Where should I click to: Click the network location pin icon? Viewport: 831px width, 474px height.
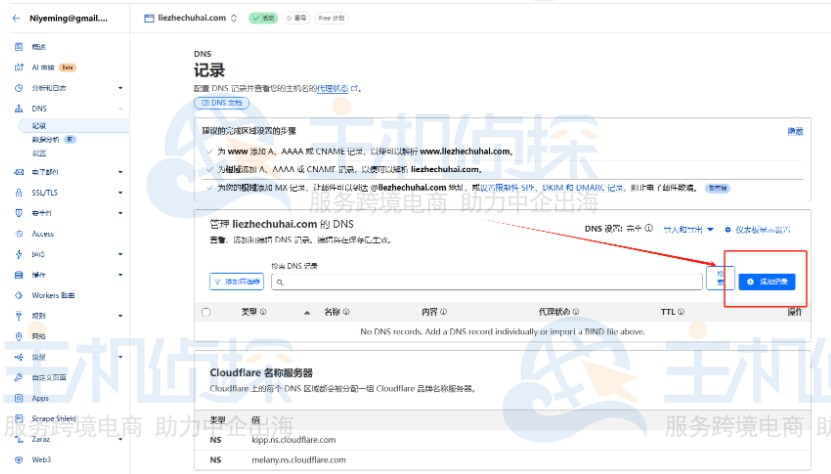pos(19,336)
